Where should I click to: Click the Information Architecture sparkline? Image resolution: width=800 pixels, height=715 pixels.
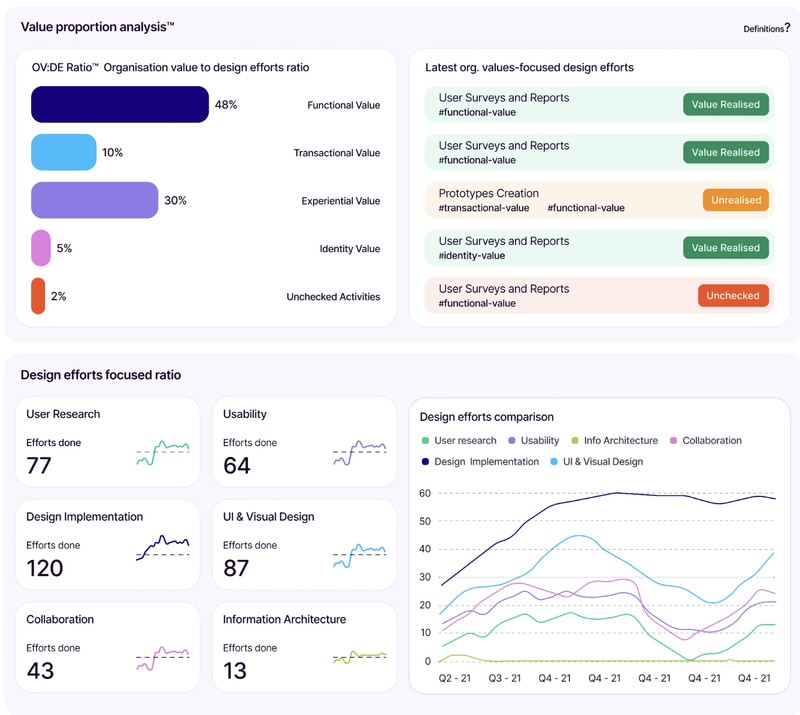click(x=360, y=657)
